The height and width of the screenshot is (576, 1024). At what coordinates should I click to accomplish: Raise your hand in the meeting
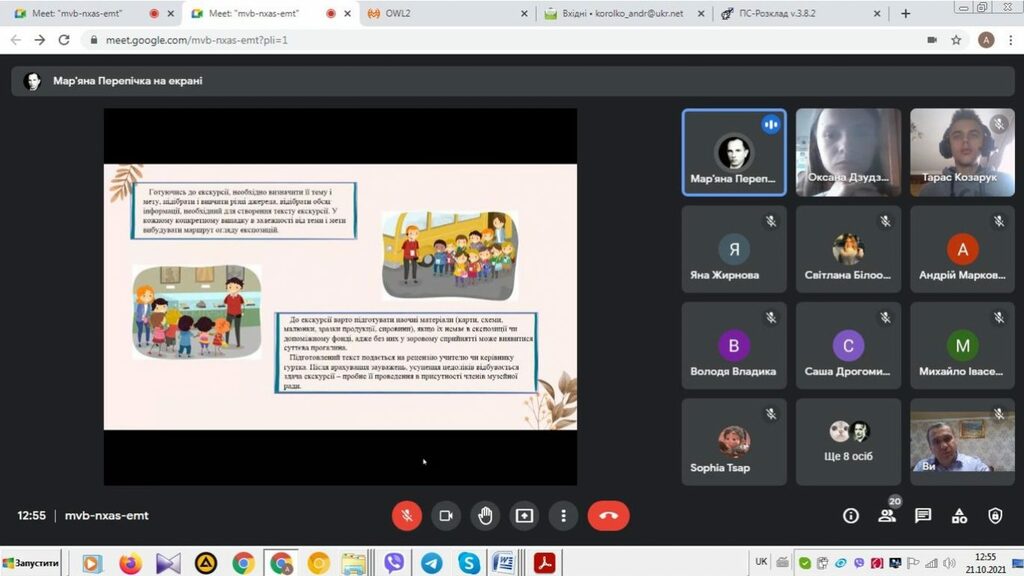pos(485,515)
